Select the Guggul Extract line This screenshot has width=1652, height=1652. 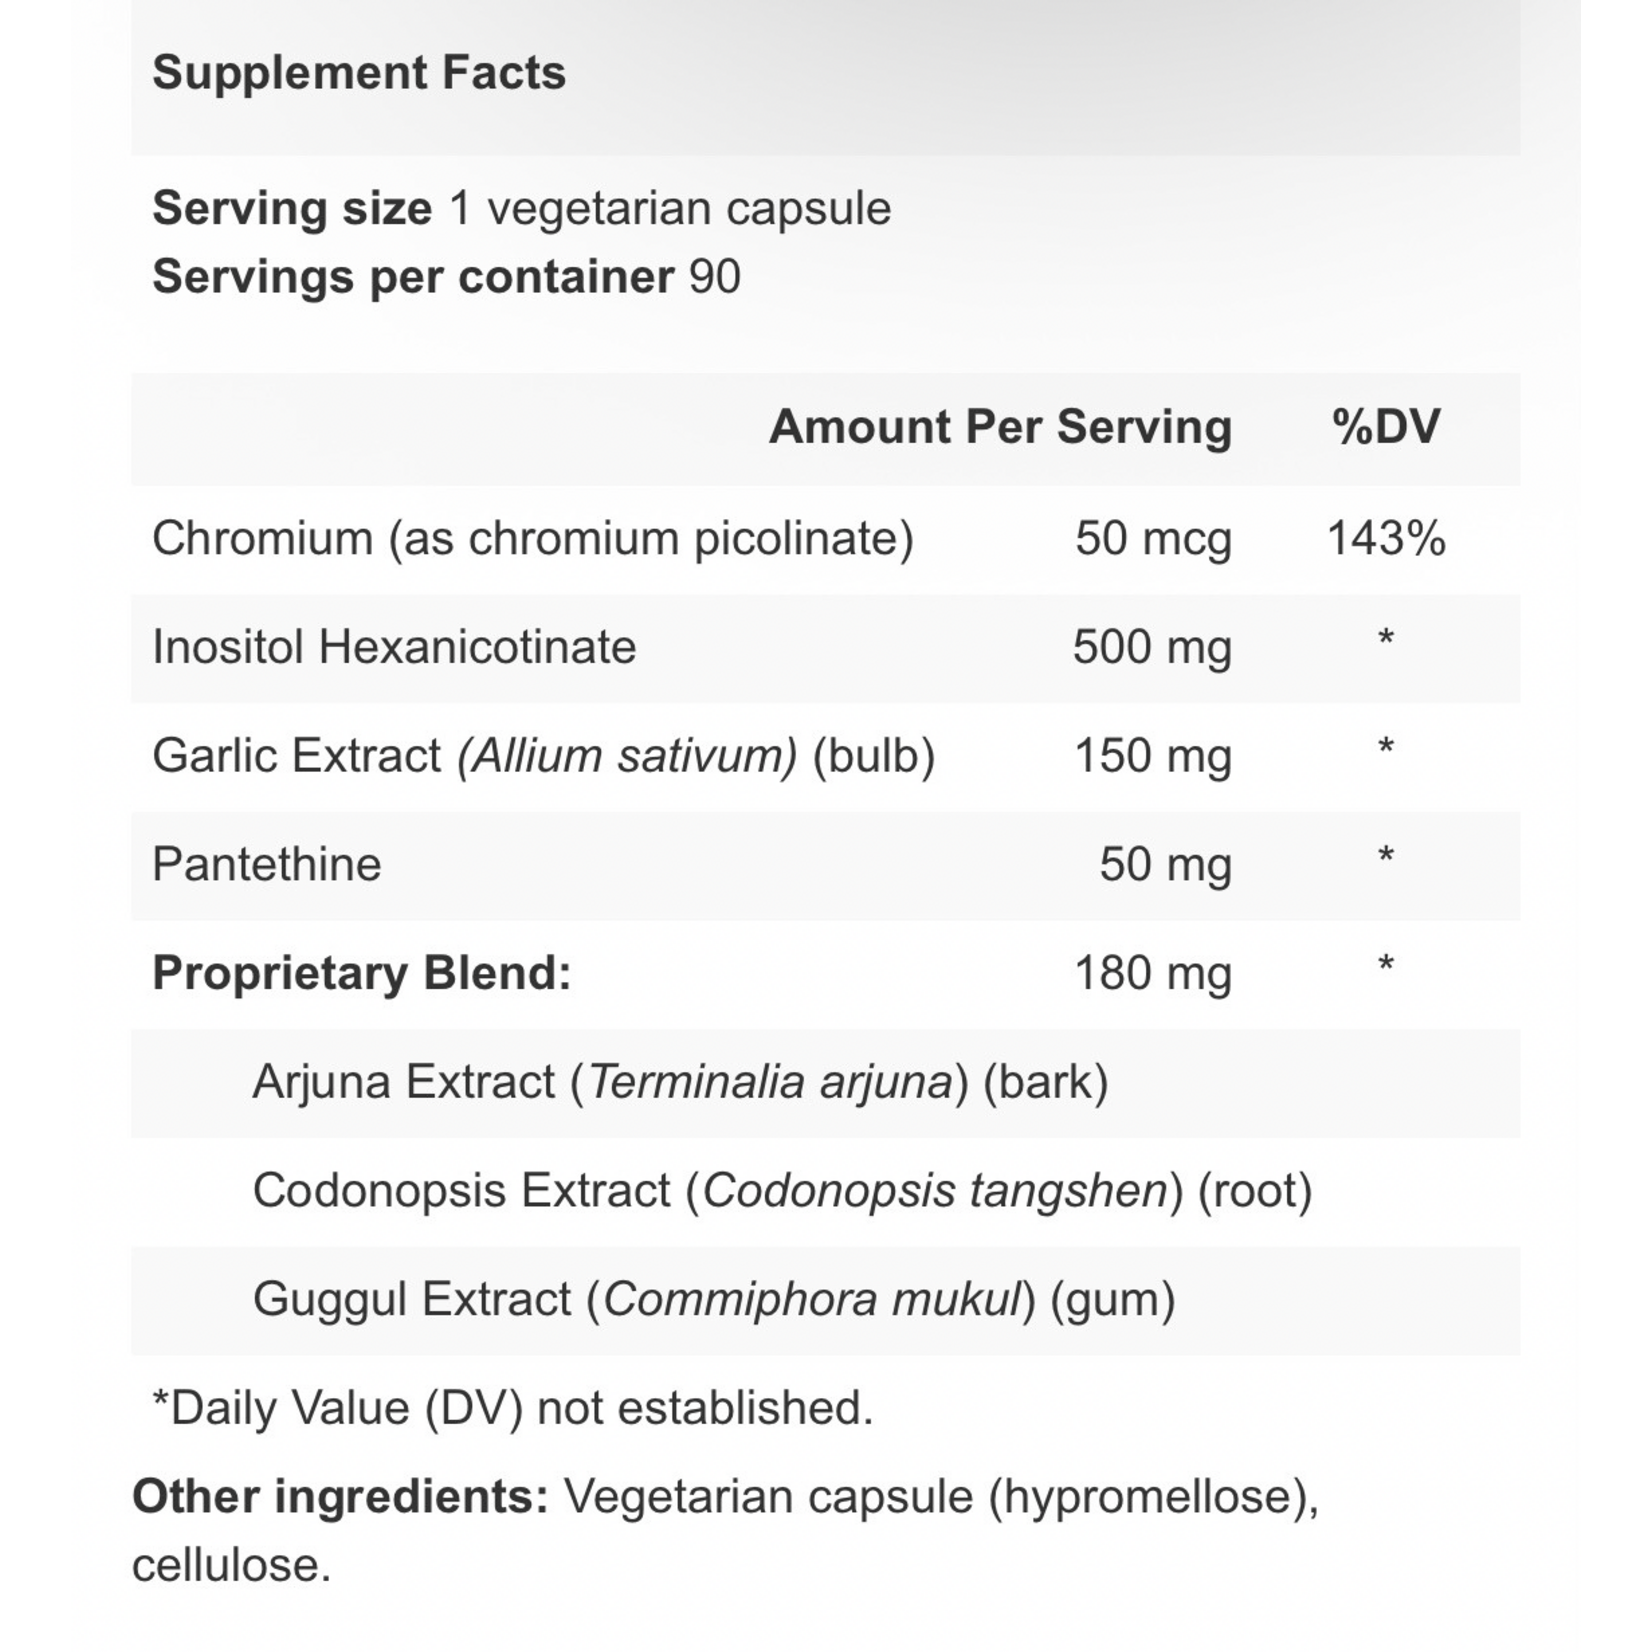tap(713, 1300)
